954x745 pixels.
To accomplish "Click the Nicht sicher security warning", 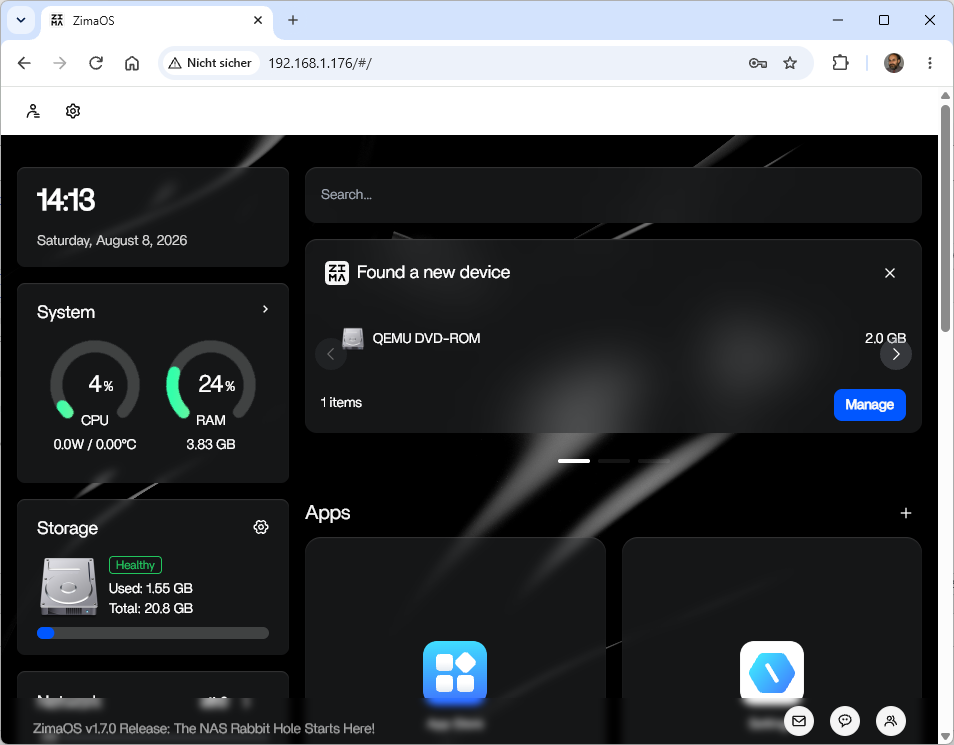I will (x=211, y=63).
